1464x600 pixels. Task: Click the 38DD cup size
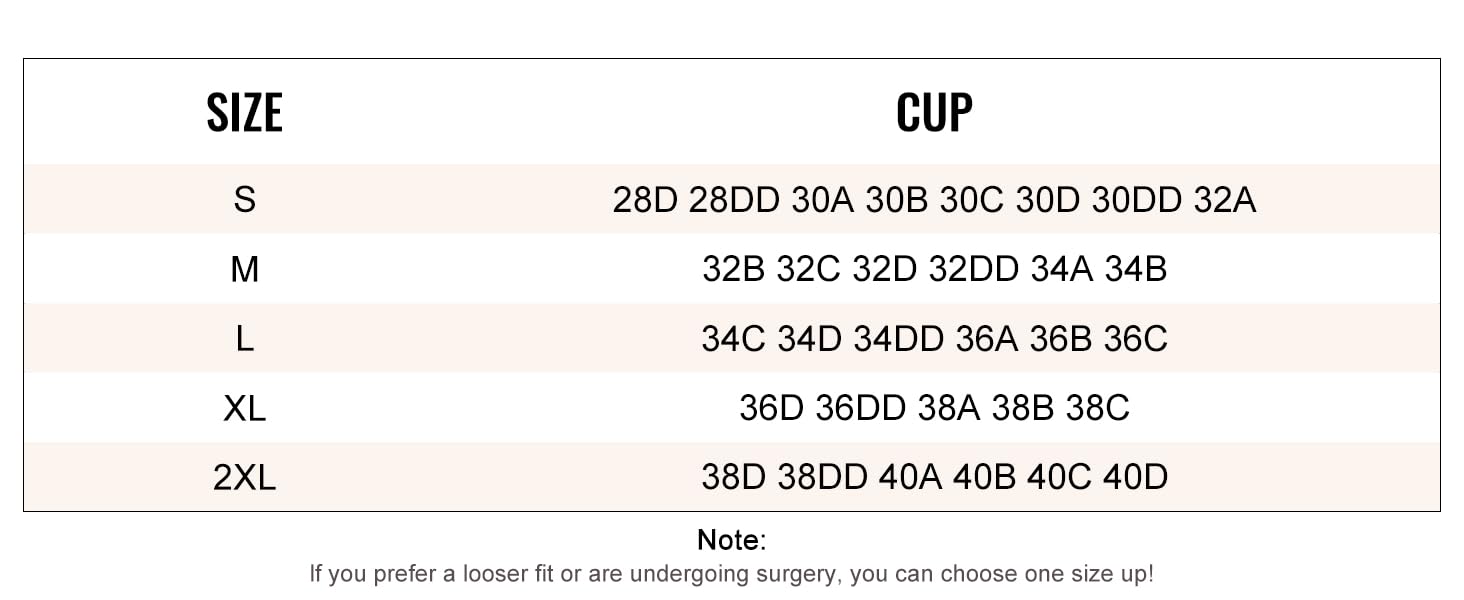point(822,477)
